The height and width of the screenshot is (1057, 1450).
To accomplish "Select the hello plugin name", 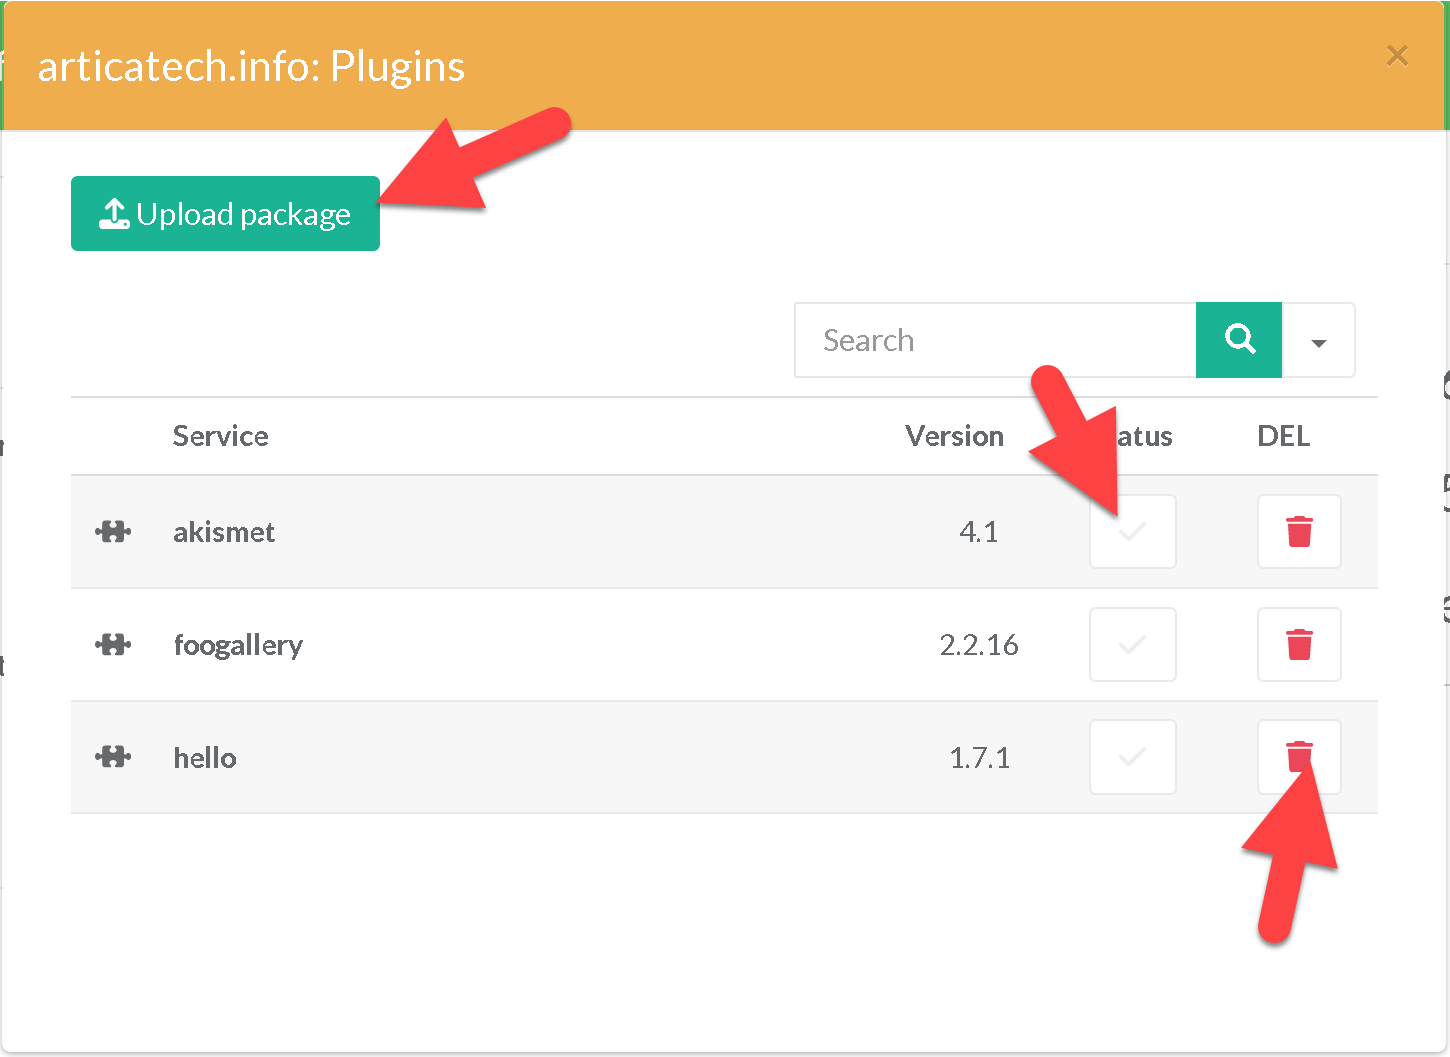I will click(x=205, y=757).
